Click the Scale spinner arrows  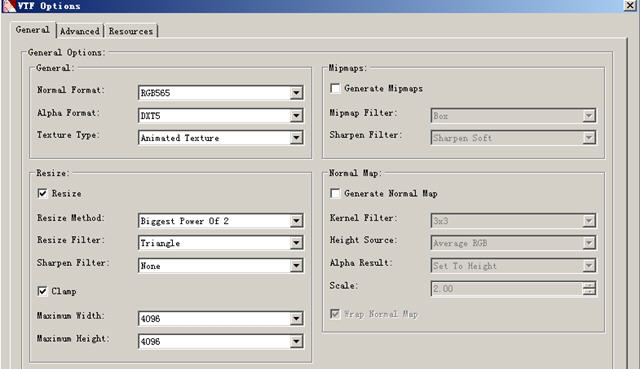(x=589, y=289)
